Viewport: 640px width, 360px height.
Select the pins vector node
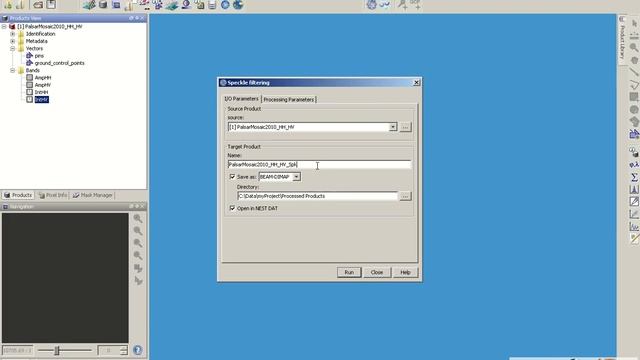pyautogui.click(x=39, y=56)
